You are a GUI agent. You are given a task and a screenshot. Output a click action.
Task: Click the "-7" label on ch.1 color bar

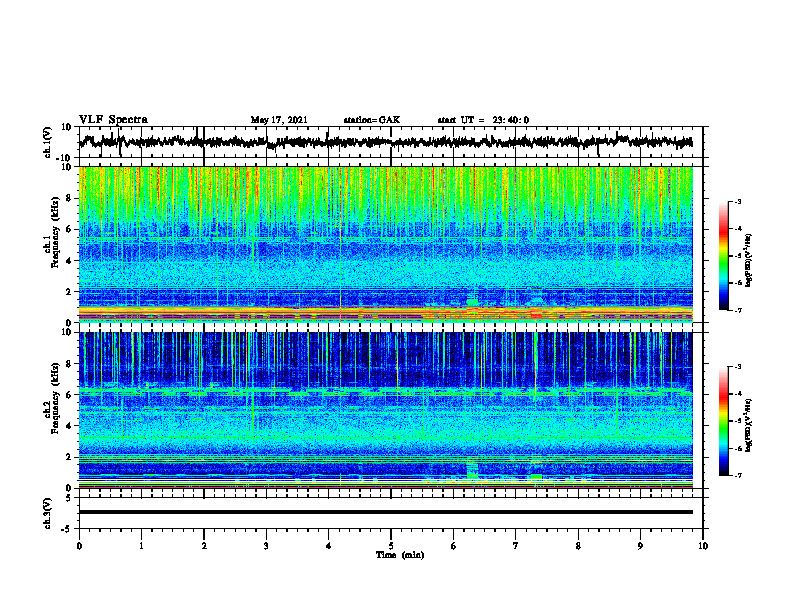[737, 310]
